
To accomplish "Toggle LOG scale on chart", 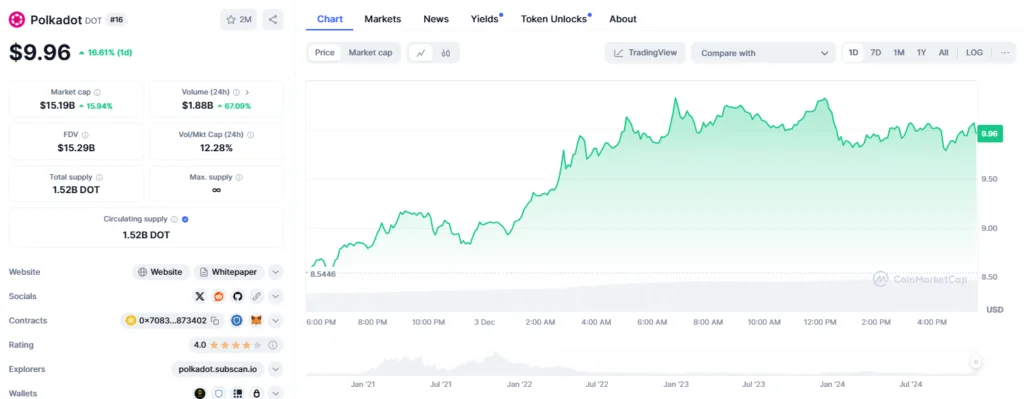I will coord(974,53).
